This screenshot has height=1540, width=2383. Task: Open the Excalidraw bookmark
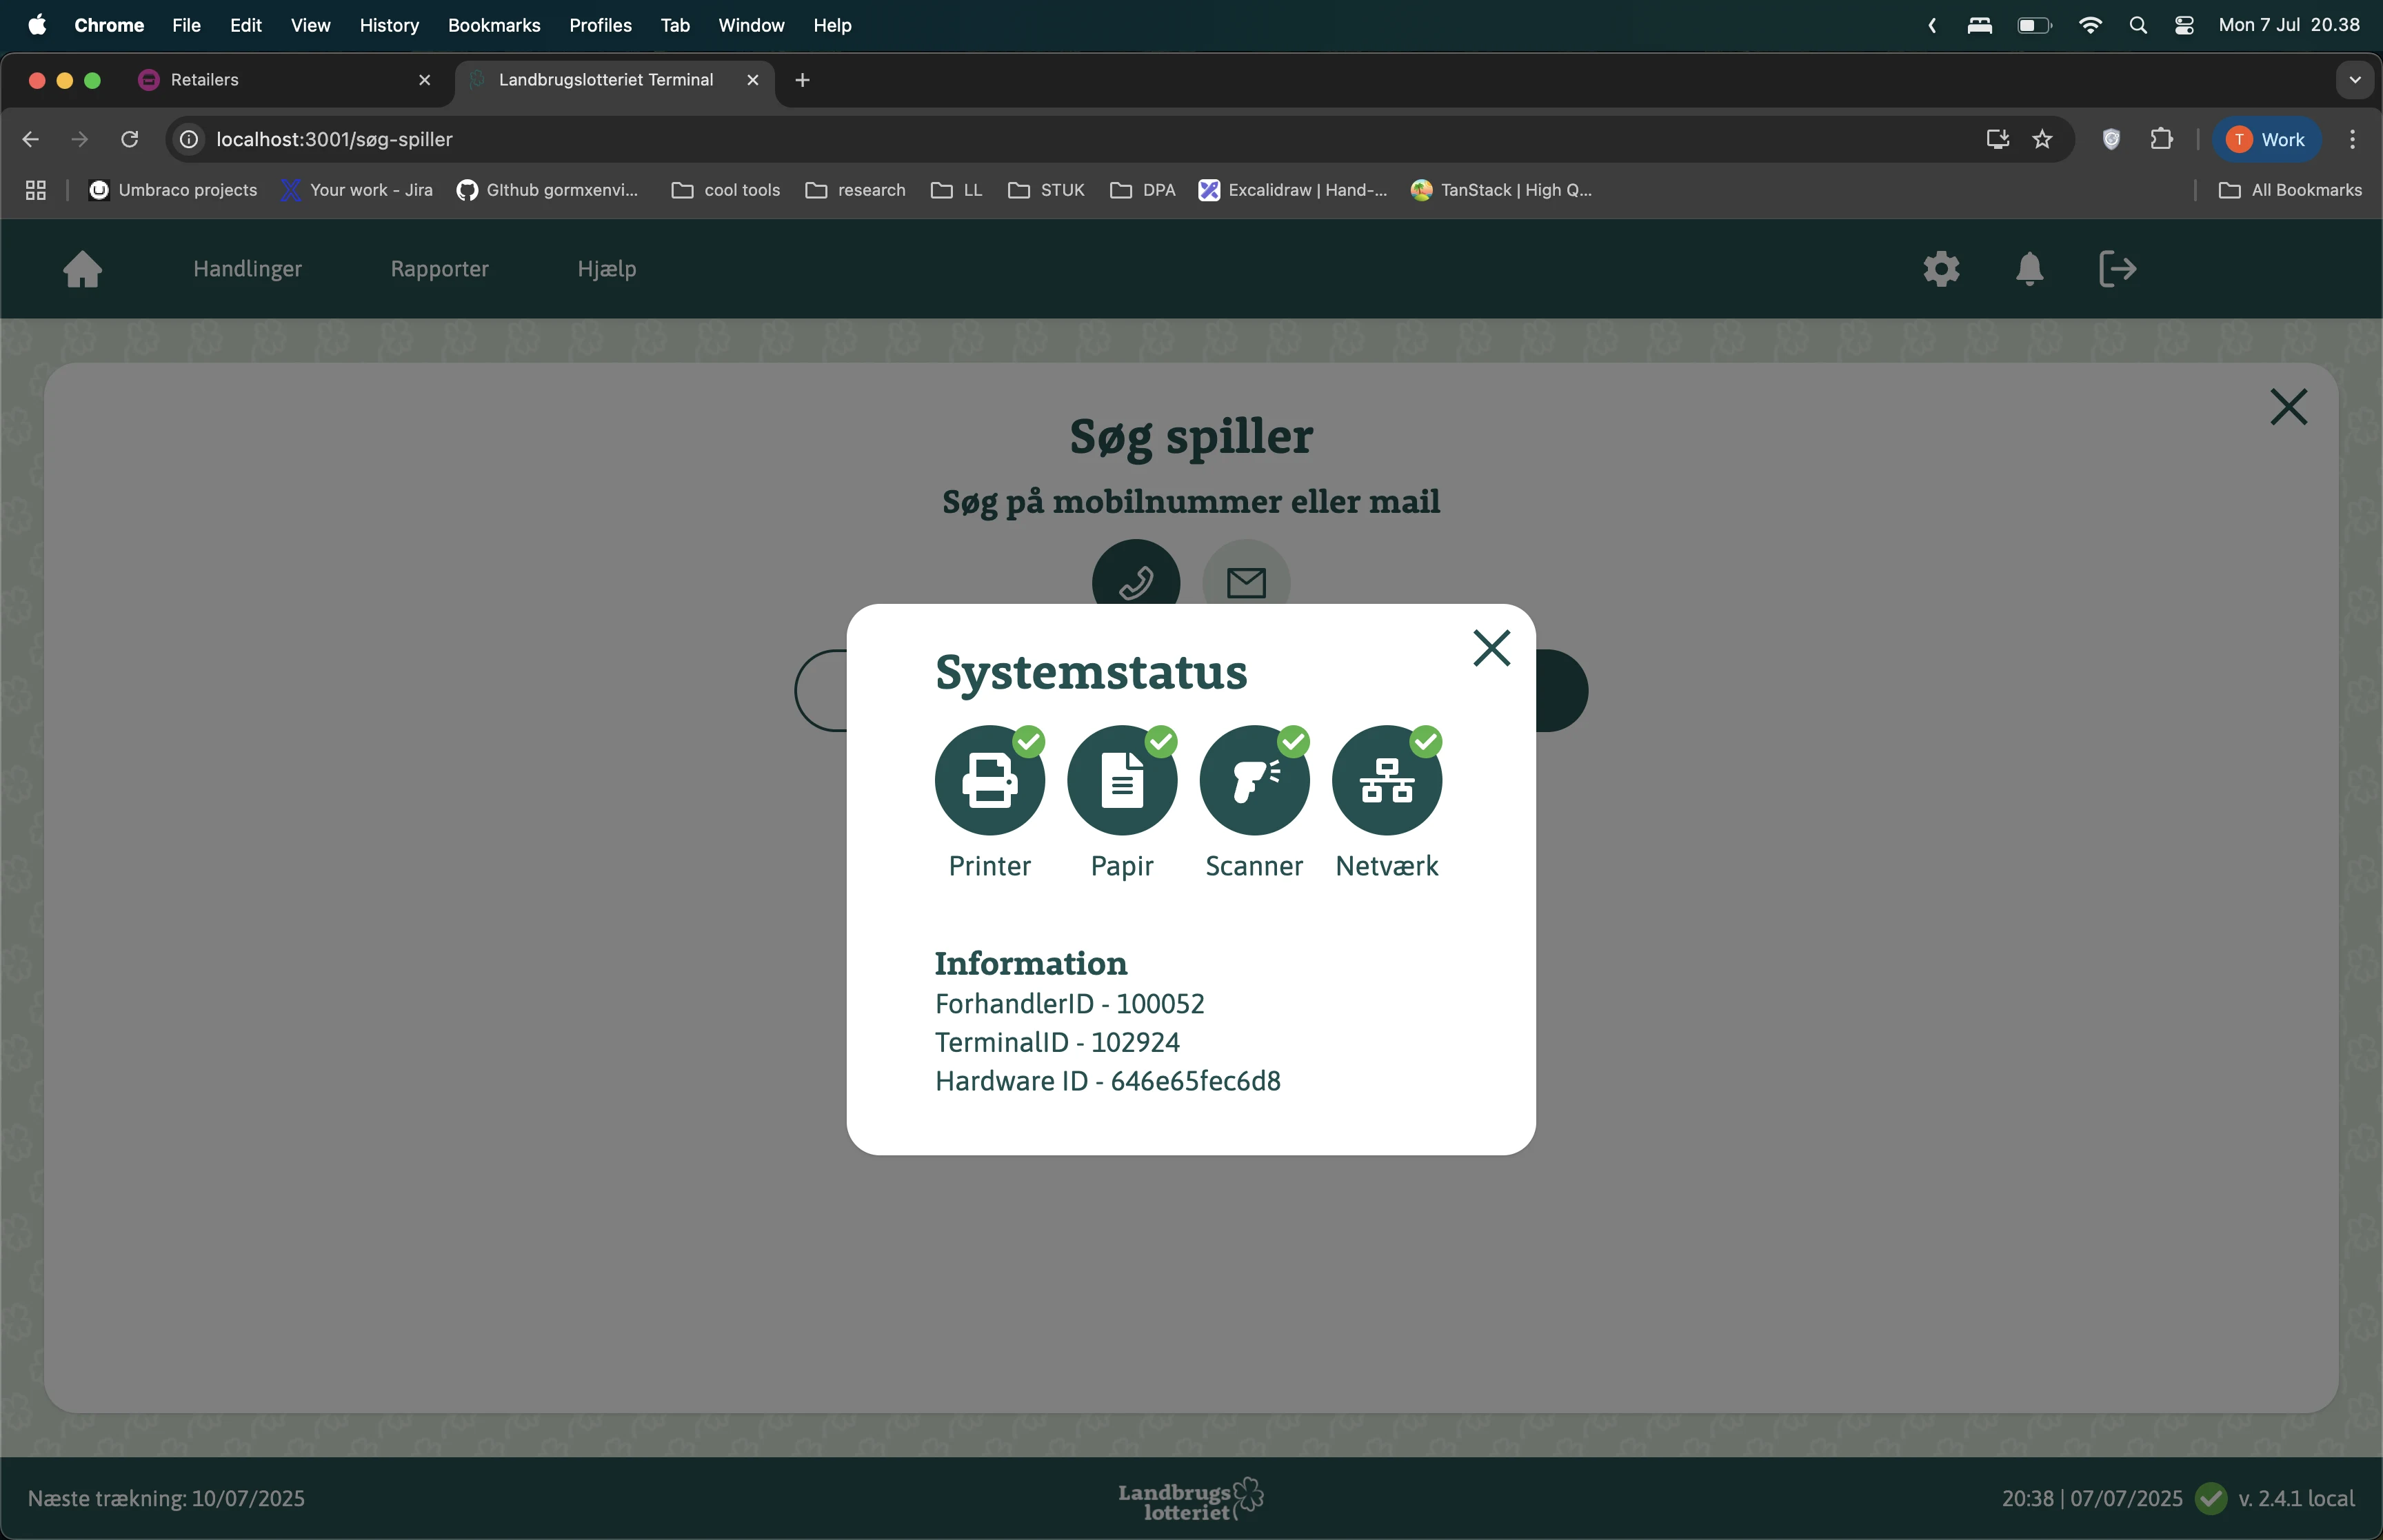click(1293, 190)
